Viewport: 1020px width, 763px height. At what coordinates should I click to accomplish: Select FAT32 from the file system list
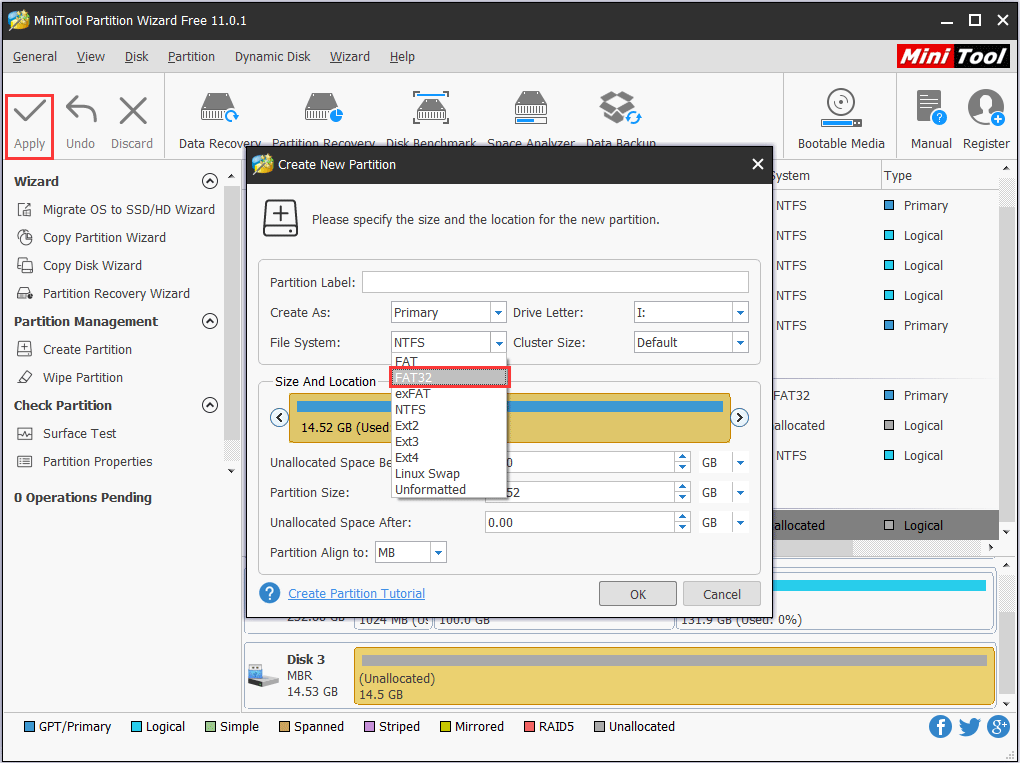coord(448,377)
